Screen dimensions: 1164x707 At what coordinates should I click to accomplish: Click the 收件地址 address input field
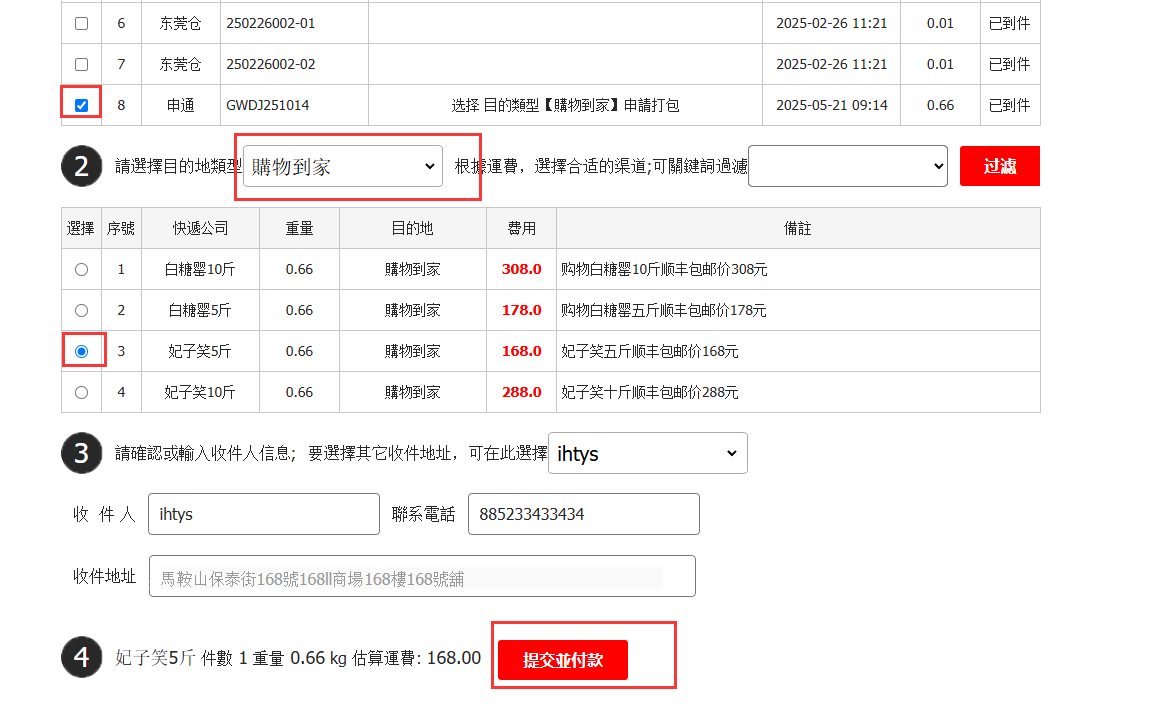click(421, 576)
